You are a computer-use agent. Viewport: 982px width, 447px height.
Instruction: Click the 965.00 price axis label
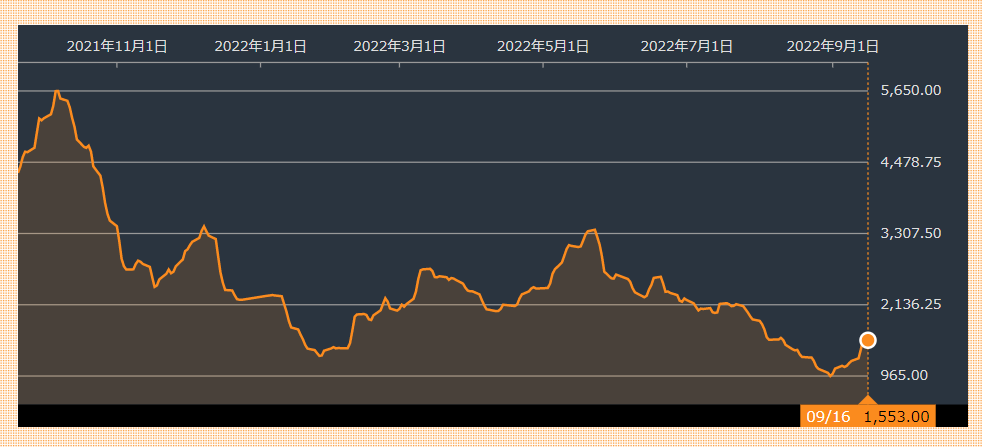[903, 376]
